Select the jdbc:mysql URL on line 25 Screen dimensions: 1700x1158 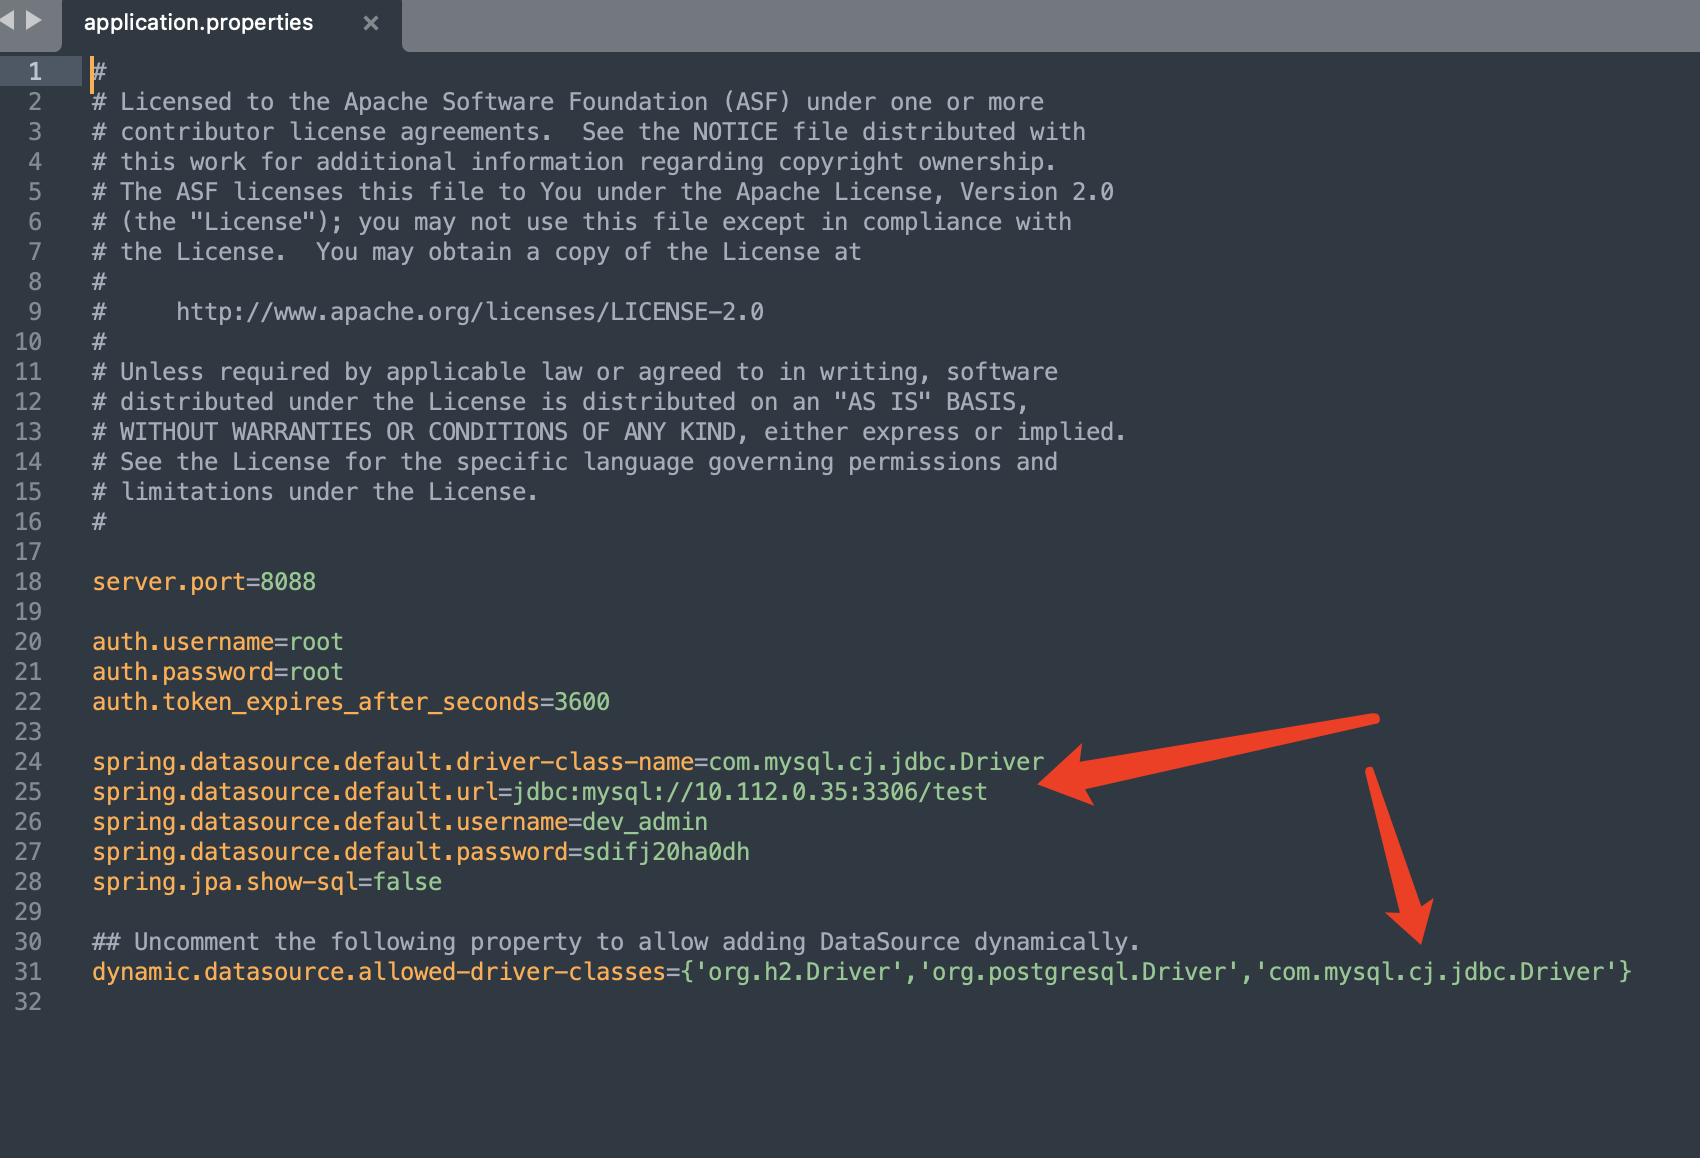click(750, 791)
